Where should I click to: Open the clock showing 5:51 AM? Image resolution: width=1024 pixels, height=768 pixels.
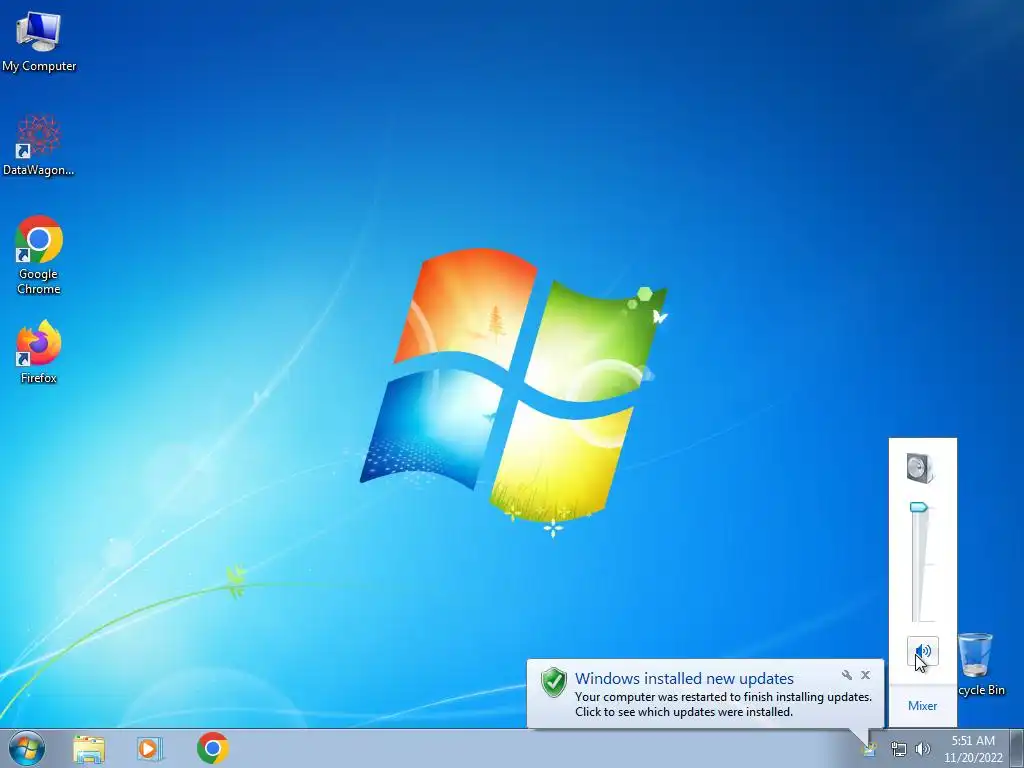[973, 749]
